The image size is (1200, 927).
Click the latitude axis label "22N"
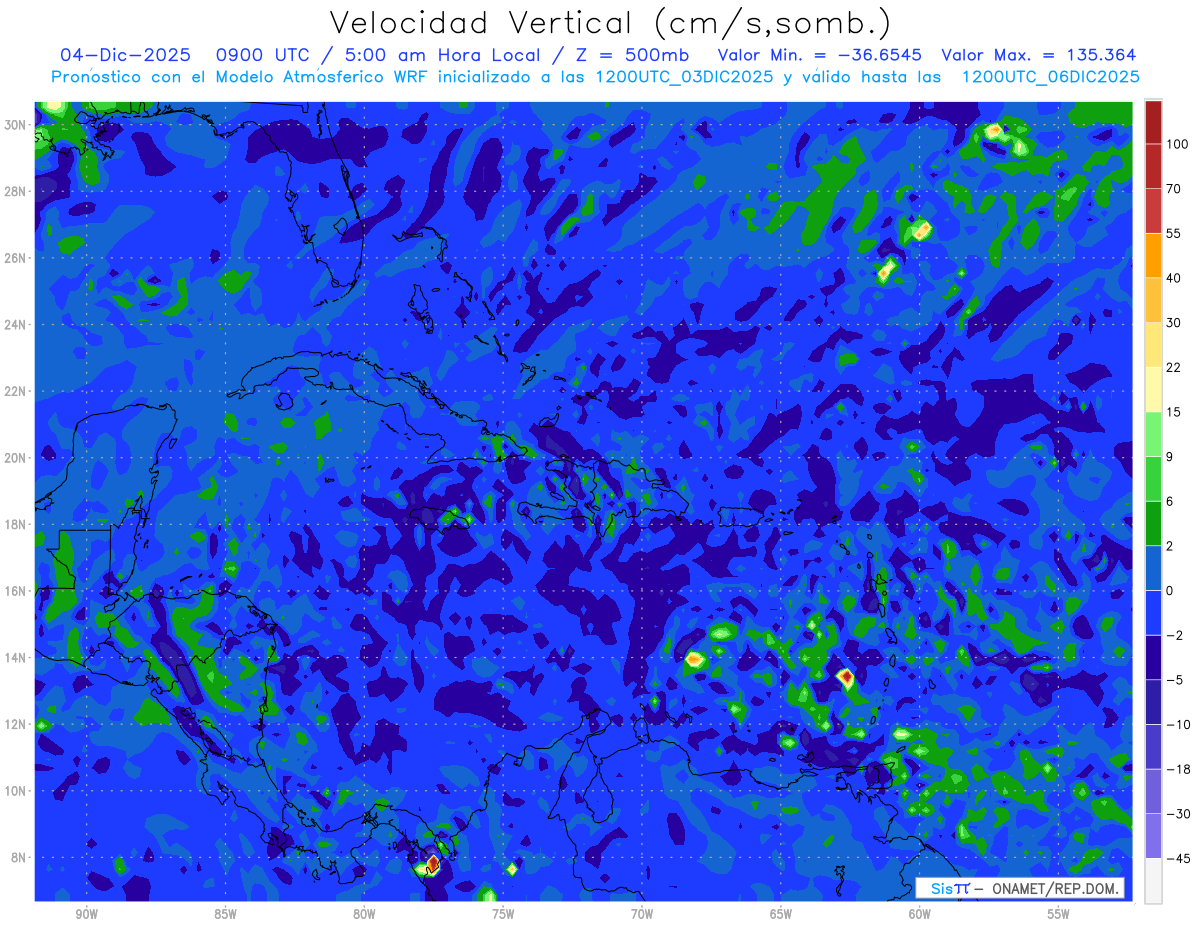point(15,391)
